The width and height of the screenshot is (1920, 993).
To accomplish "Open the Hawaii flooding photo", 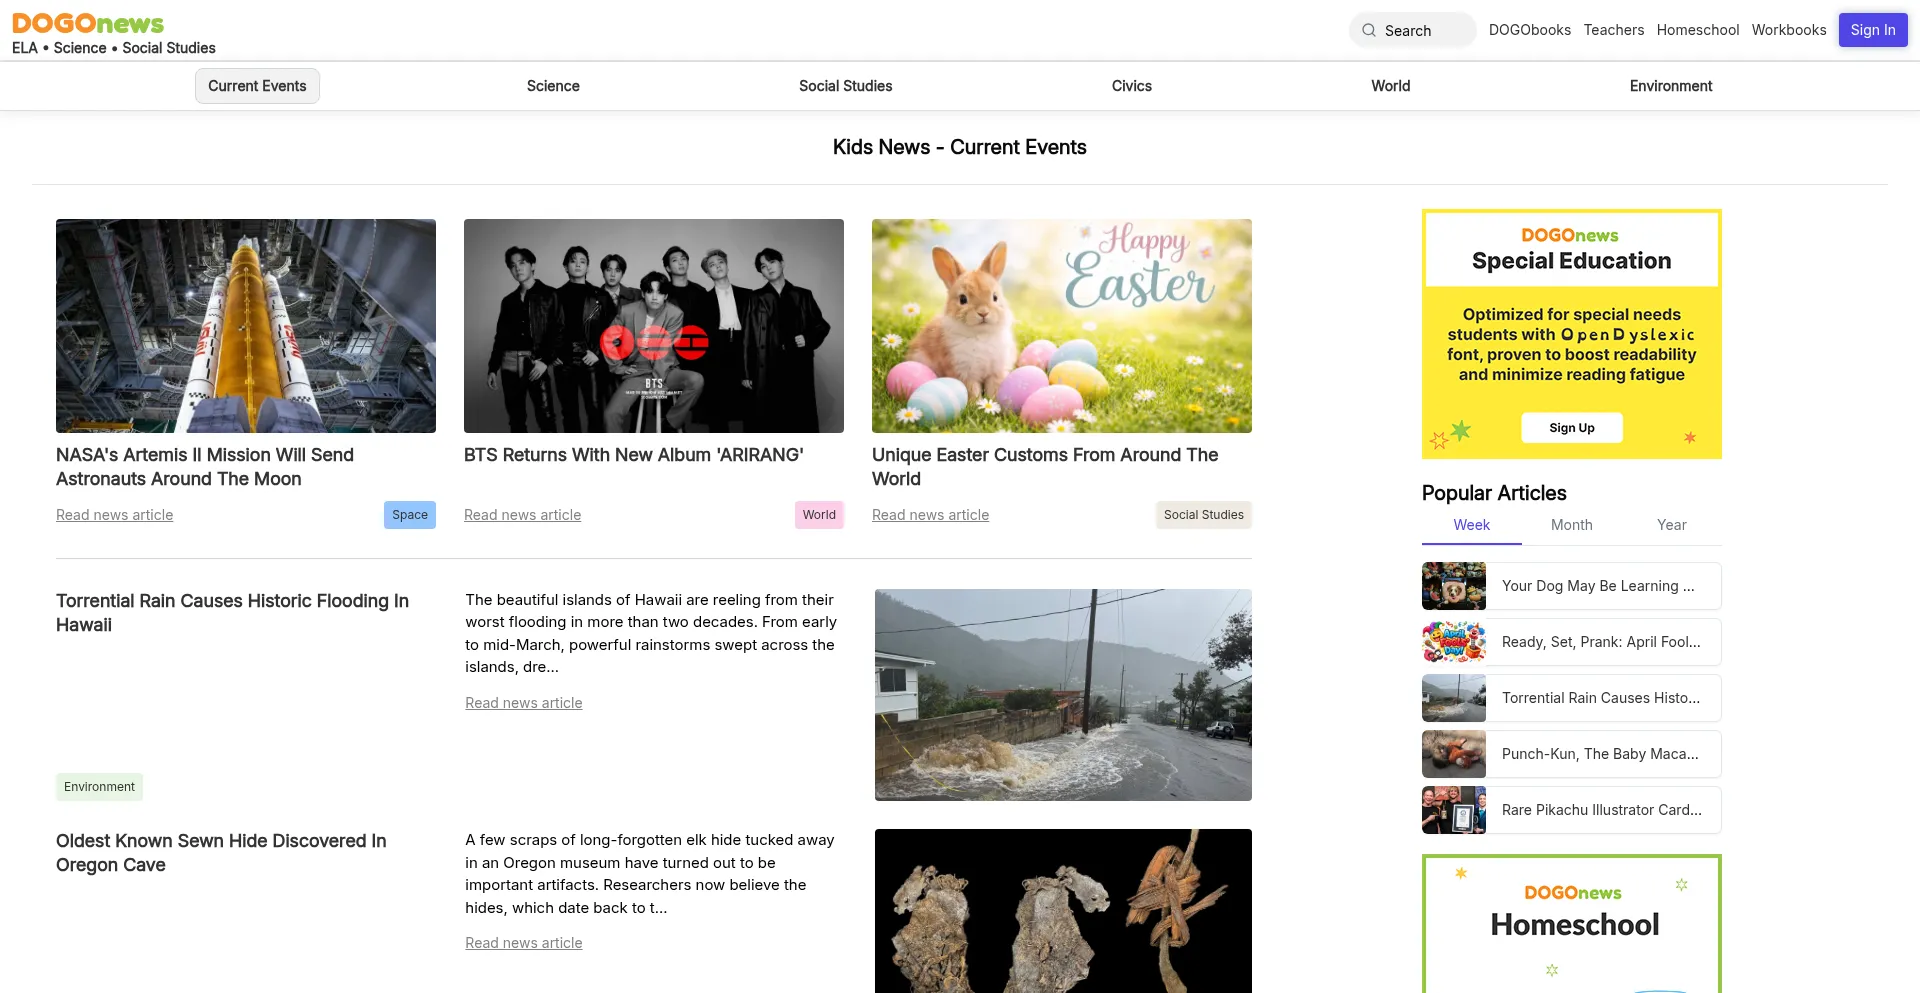I will click(1063, 695).
